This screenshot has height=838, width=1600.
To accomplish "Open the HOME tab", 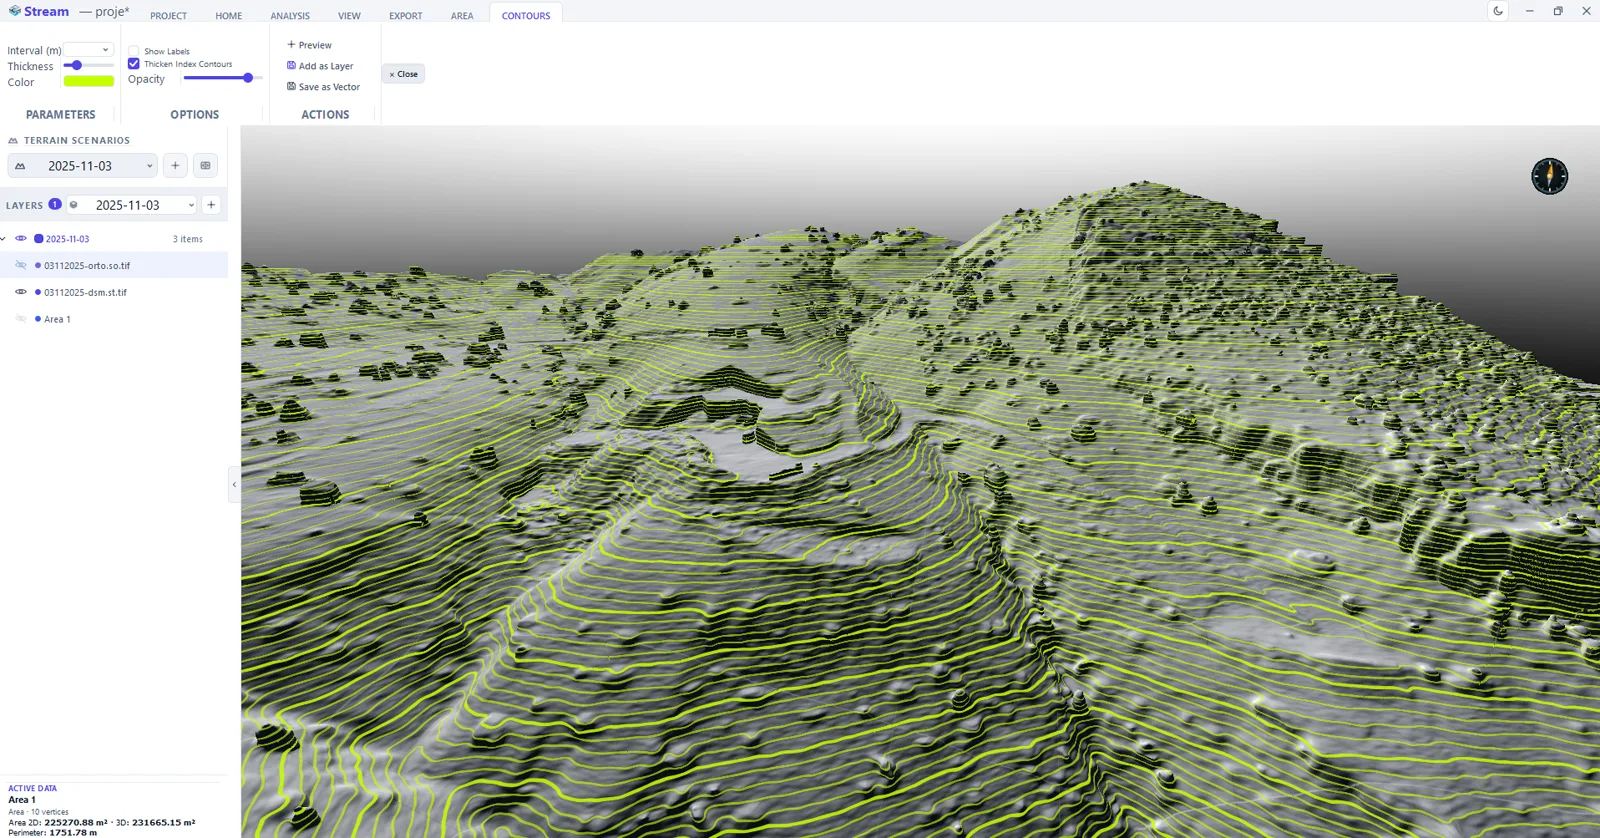I will point(229,16).
